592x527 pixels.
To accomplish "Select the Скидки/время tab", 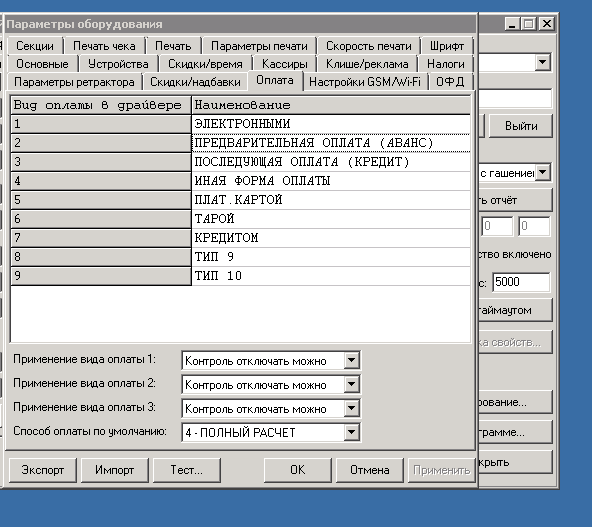I will pos(205,64).
